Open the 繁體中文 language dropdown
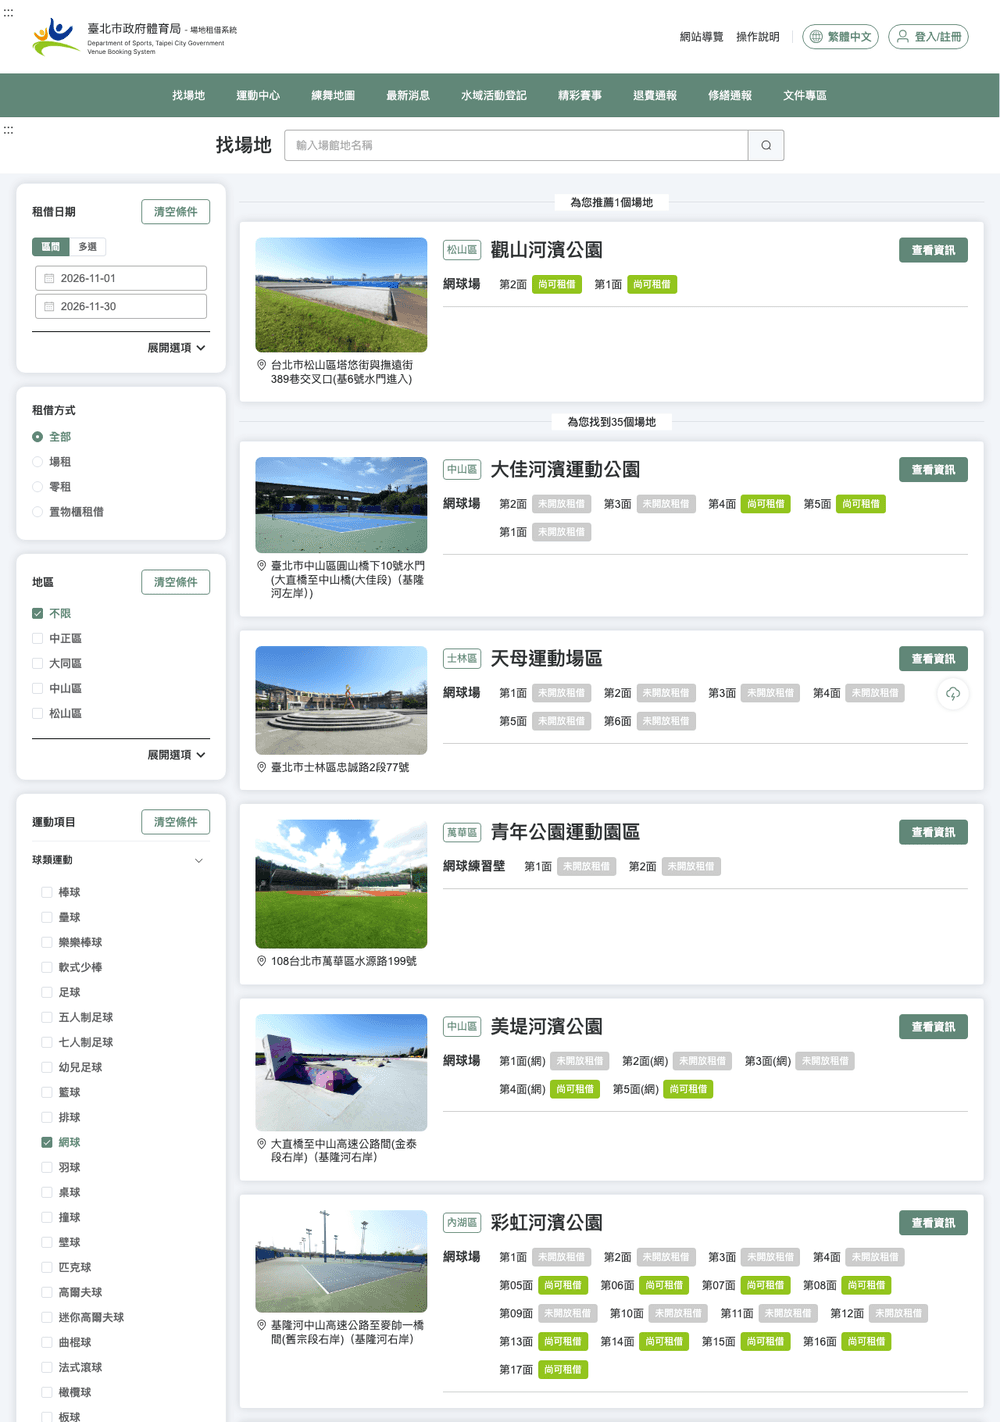The height and width of the screenshot is (1422, 1000). pyautogui.click(x=842, y=37)
